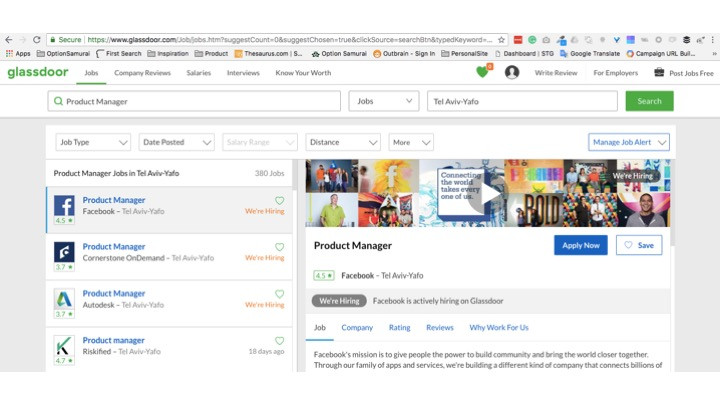Click the Autodesk company logo
This screenshot has height=405, width=720.
[64, 299]
